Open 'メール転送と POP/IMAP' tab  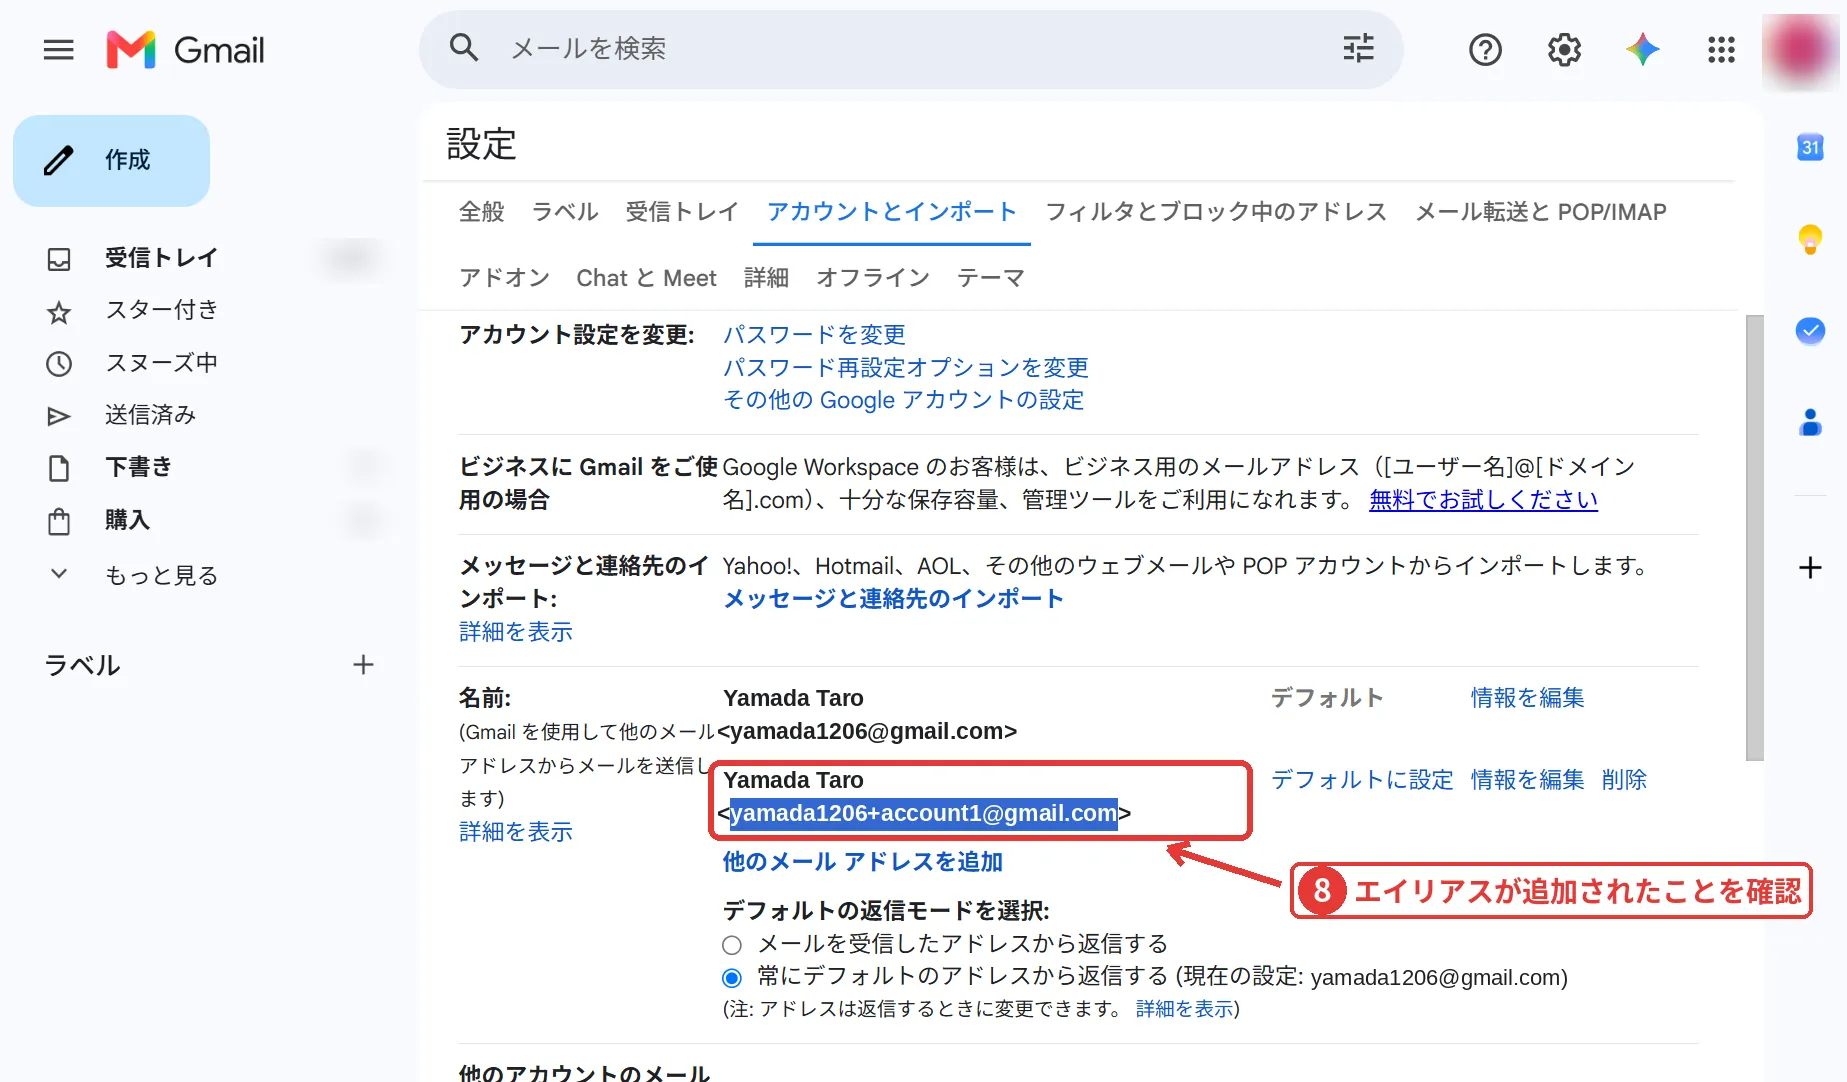(1541, 212)
